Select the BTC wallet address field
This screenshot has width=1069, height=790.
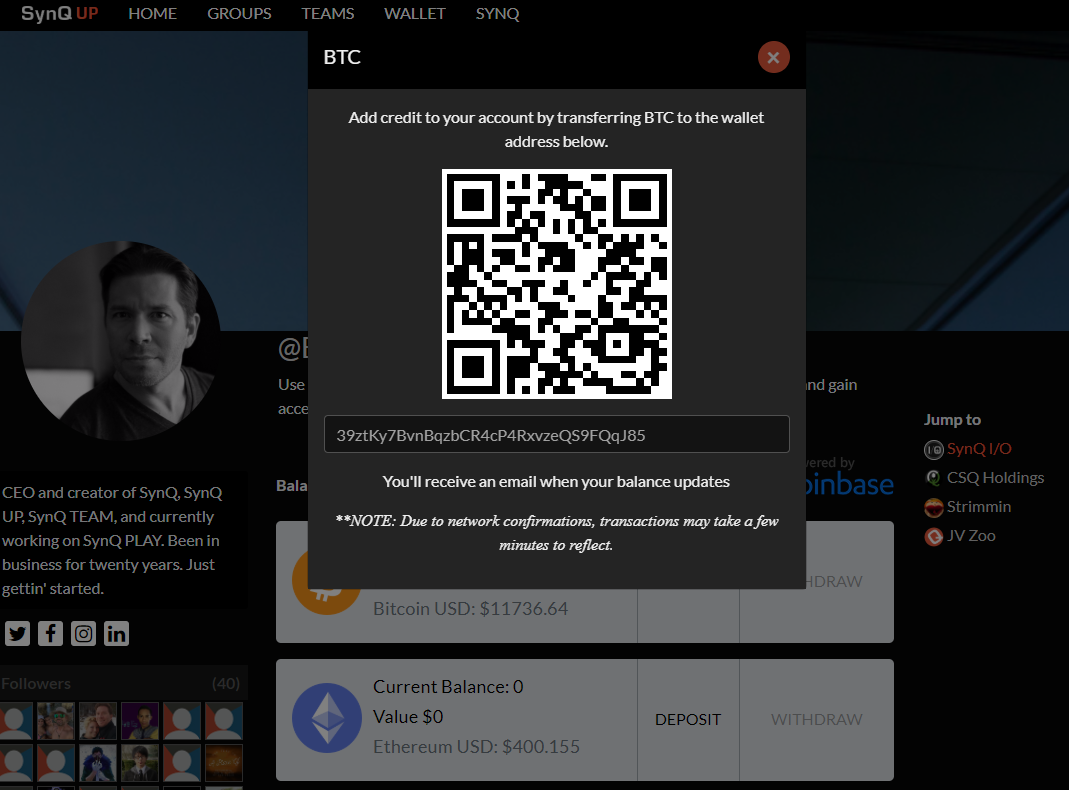pyautogui.click(x=557, y=434)
